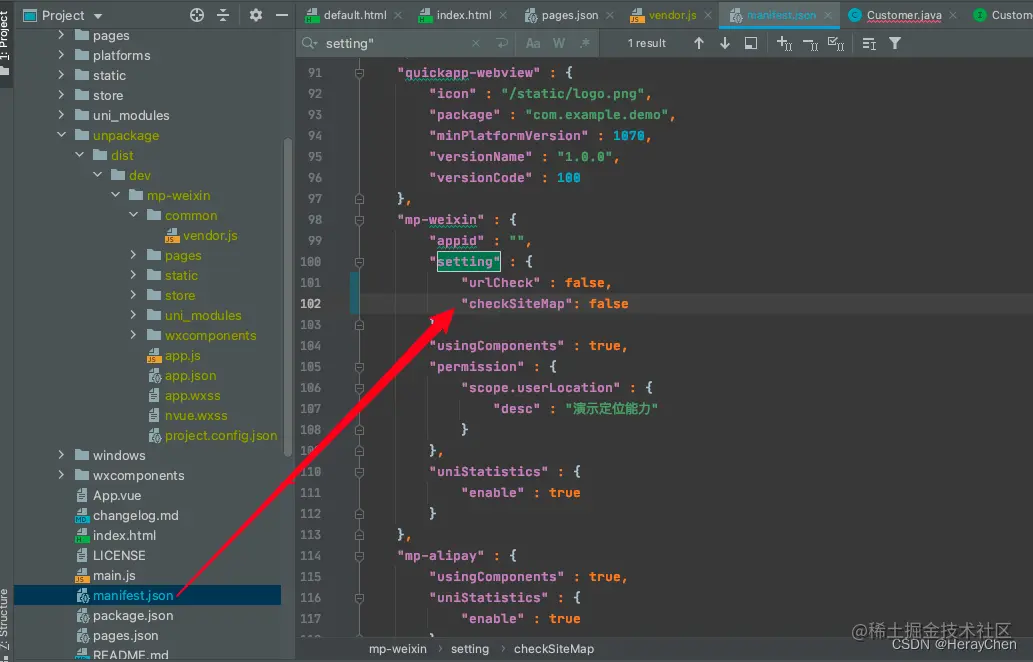Click the new line icon in the search field
The height and width of the screenshot is (662, 1033).
pos(502,43)
